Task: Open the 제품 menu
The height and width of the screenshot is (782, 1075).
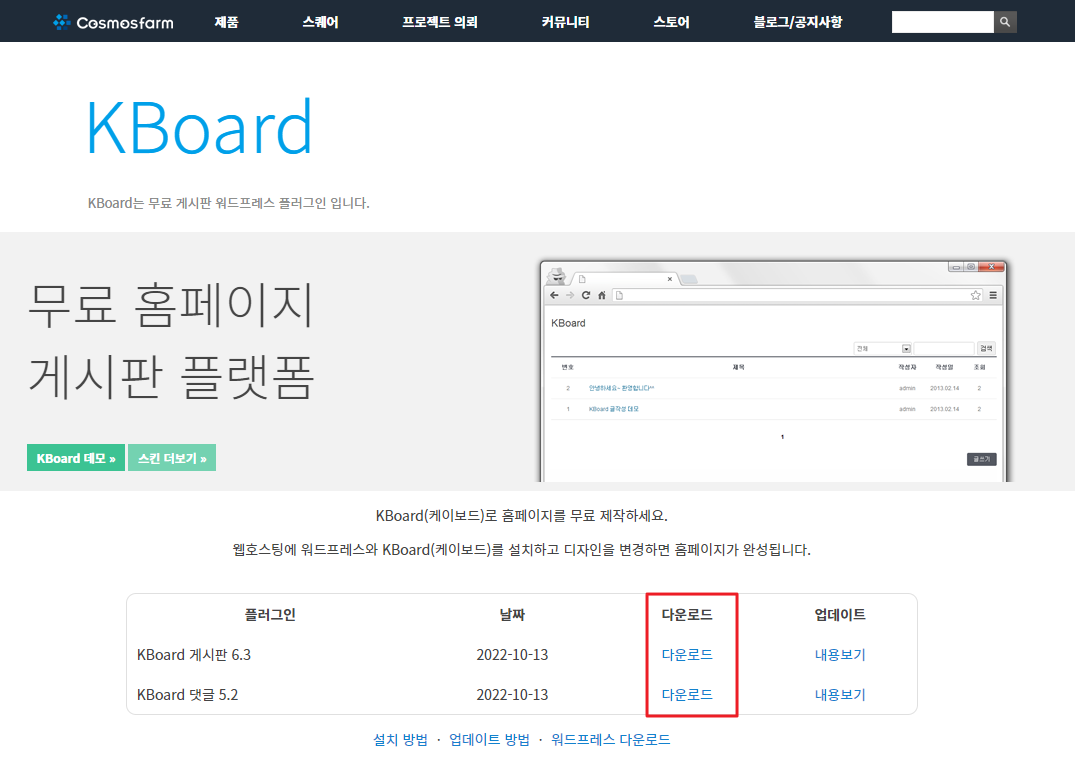Action: point(226,22)
